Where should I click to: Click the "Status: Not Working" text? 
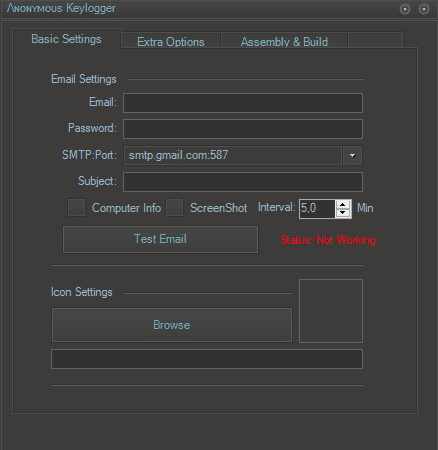point(328,240)
